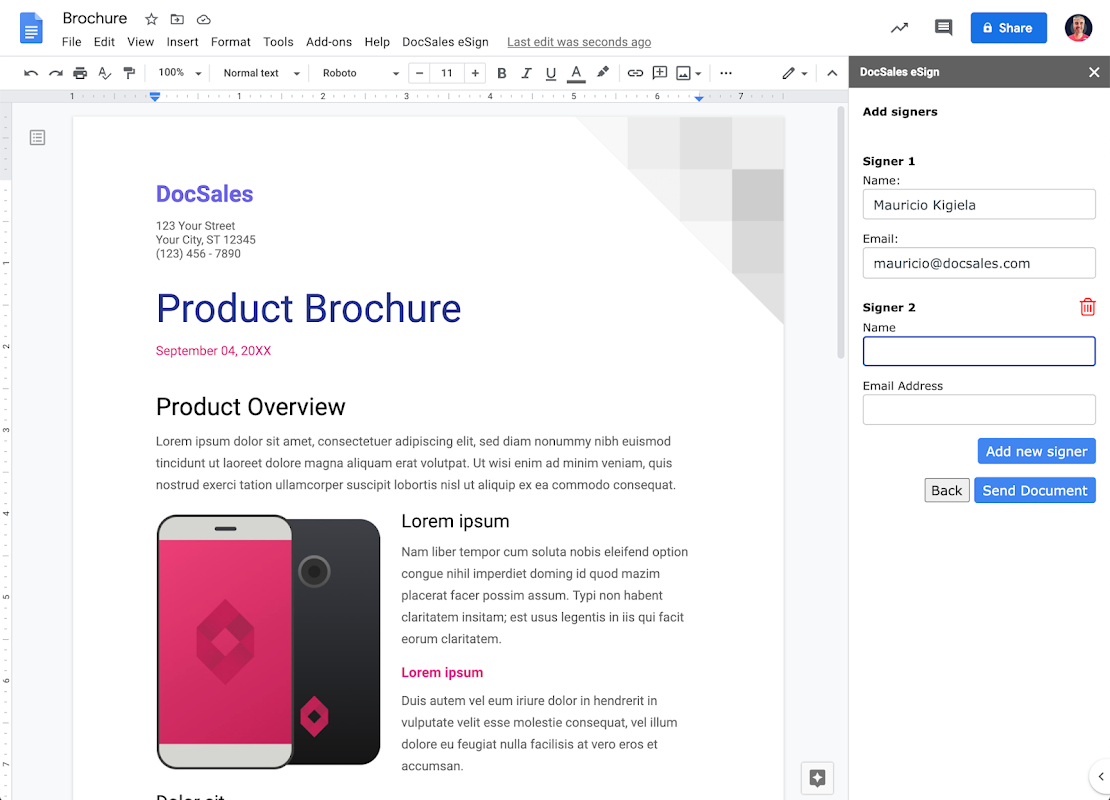Click 'Last edit was seconds ago' link

[x=579, y=42]
